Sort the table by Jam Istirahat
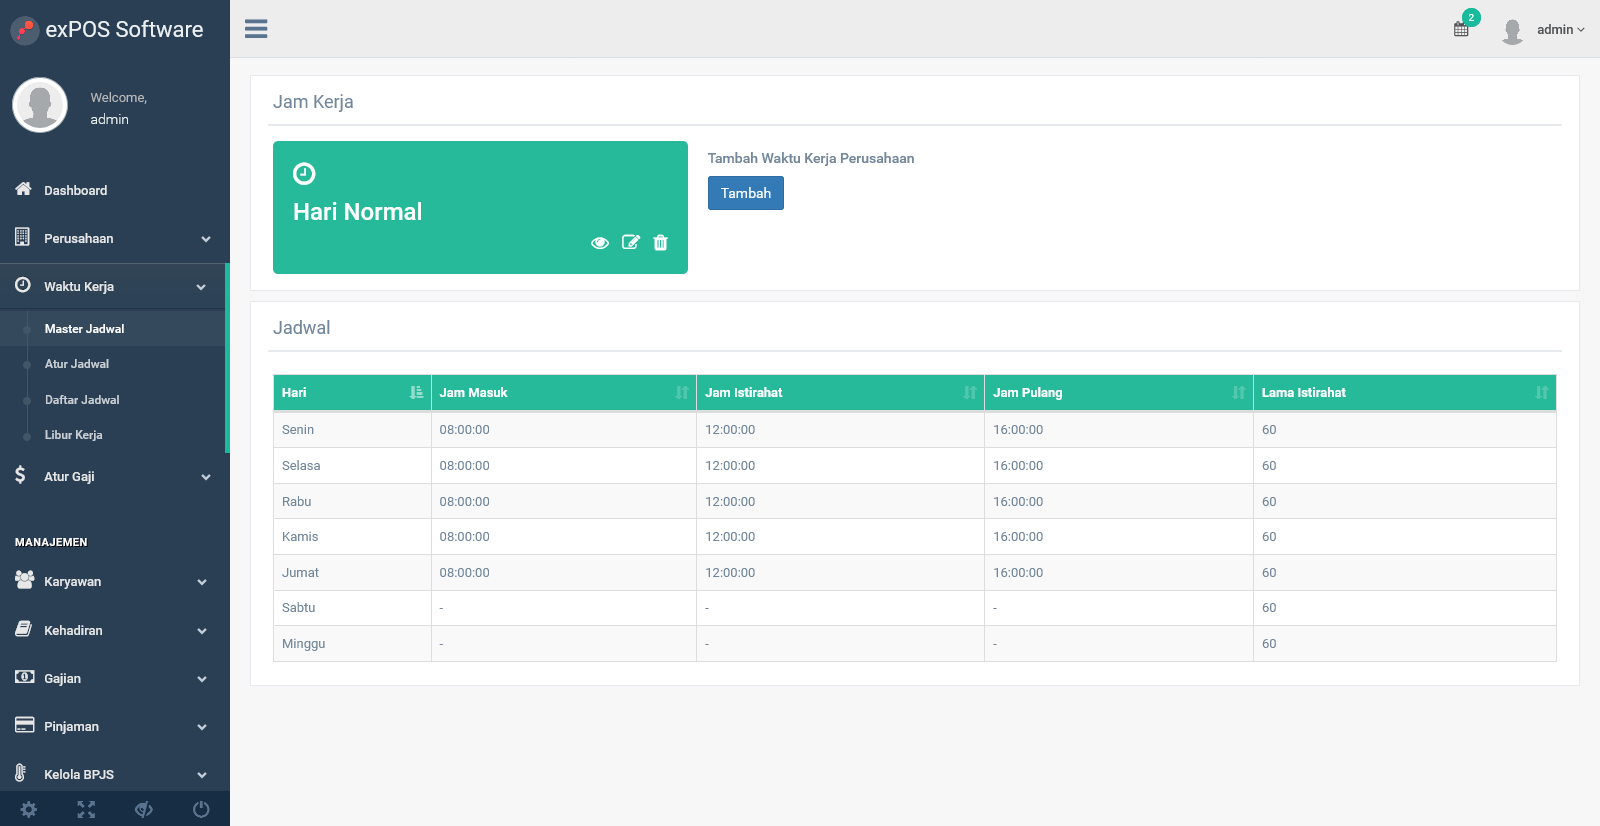This screenshot has height=826, width=1600. coord(841,393)
